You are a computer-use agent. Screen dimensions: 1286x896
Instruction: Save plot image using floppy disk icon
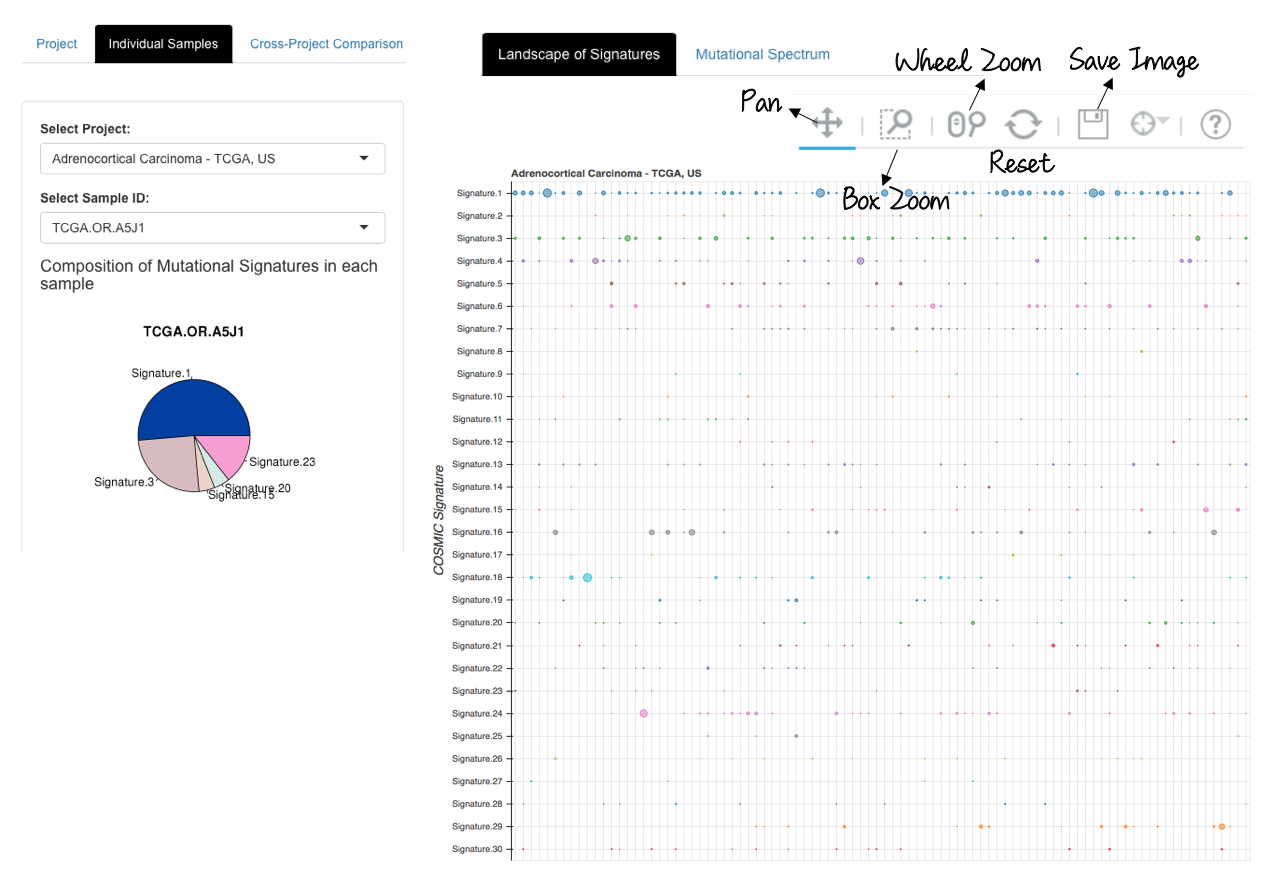pos(1094,124)
